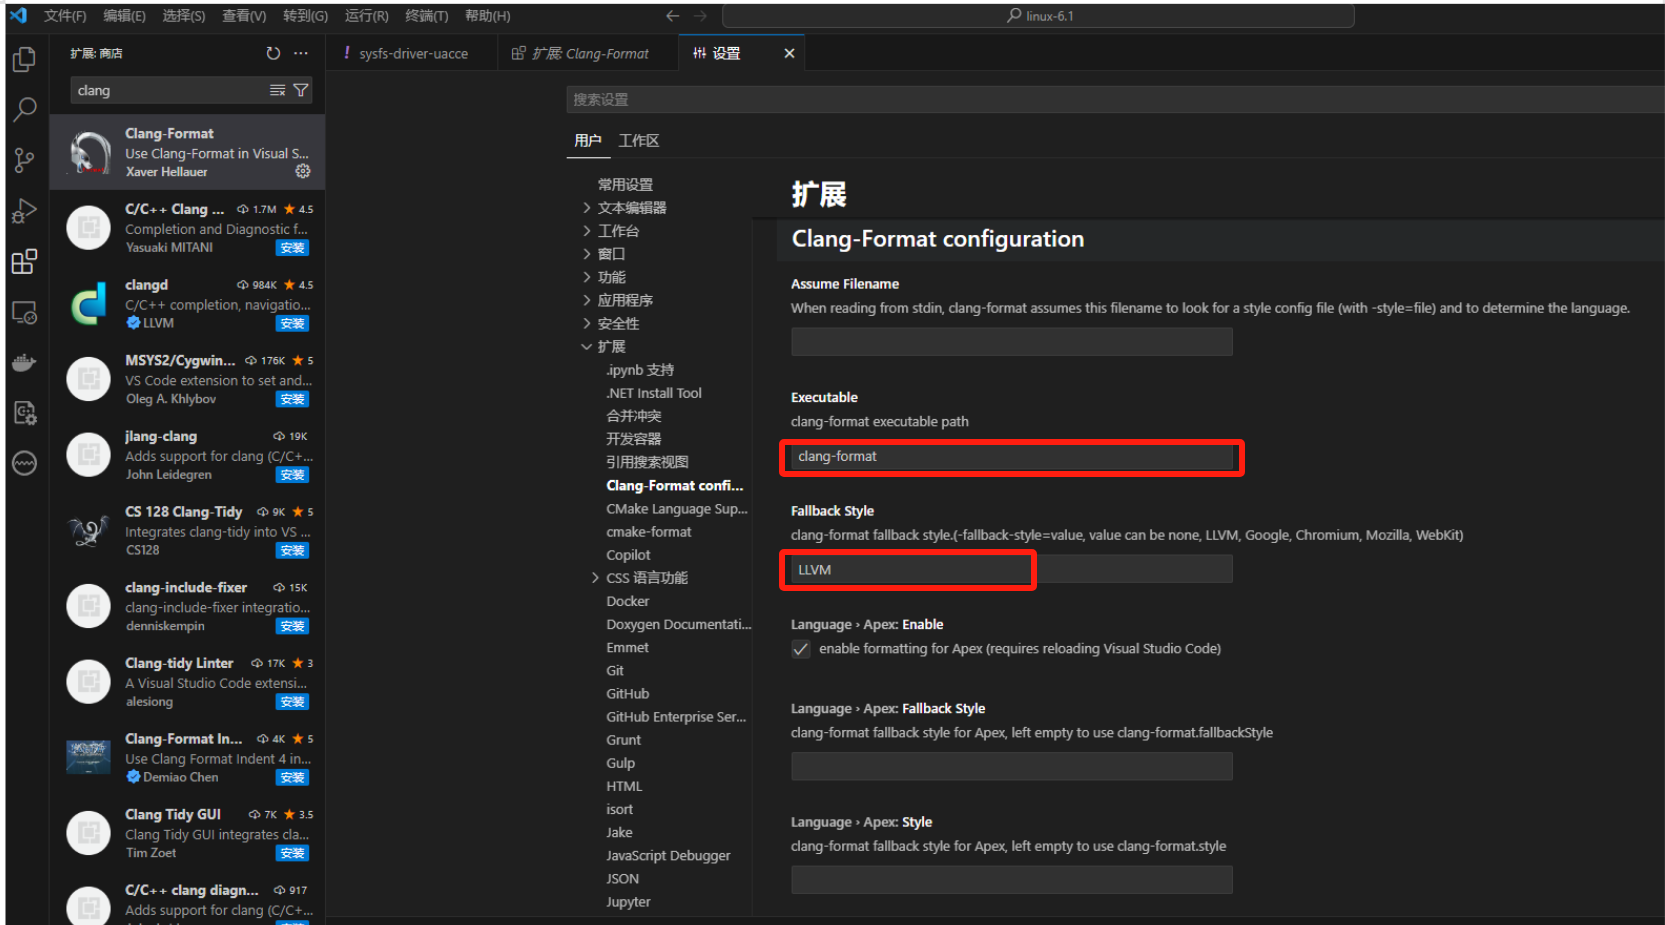Clear extension search results icon
This screenshot has width=1665, height=925.
(x=277, y=90)
